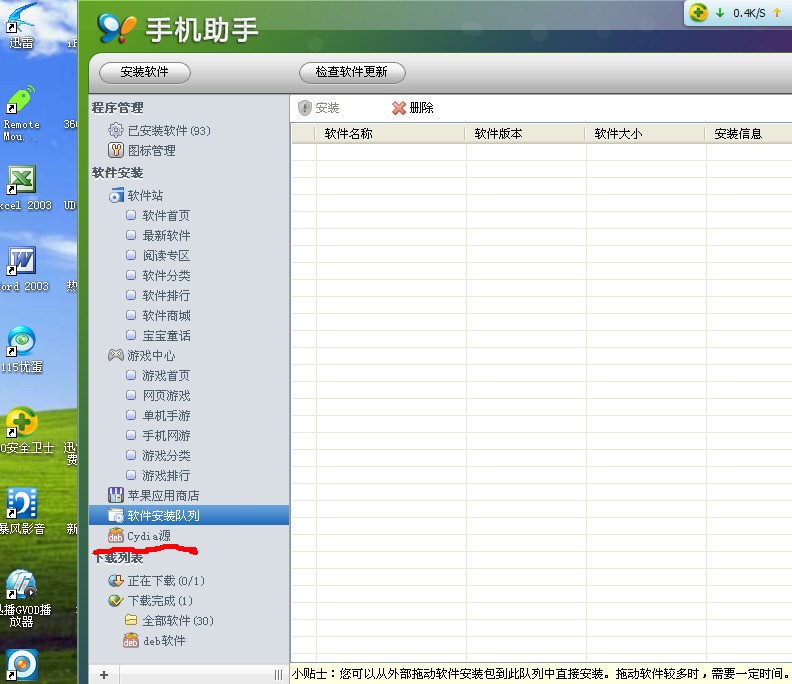The width and height of the screenshot is (792, 684).
Task: Open the Cydia源 deb item
Action: tap(139, 535)
